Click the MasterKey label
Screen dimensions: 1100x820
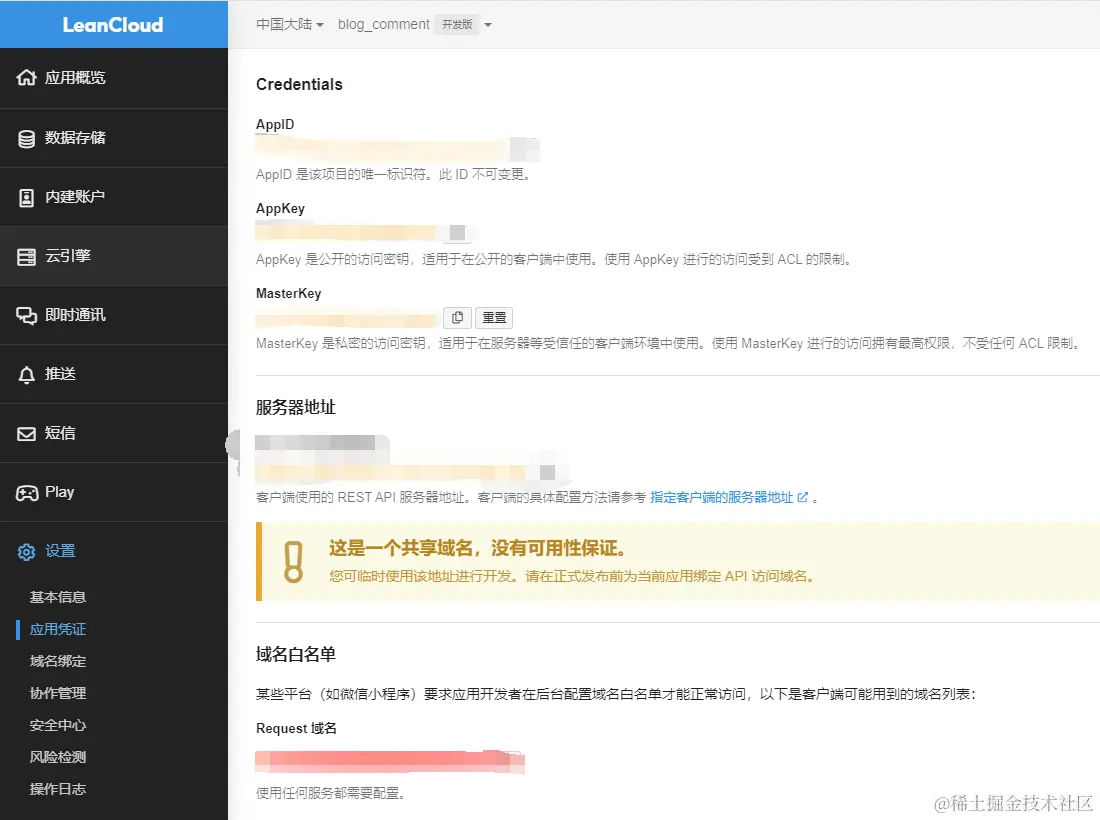[288, 293]
